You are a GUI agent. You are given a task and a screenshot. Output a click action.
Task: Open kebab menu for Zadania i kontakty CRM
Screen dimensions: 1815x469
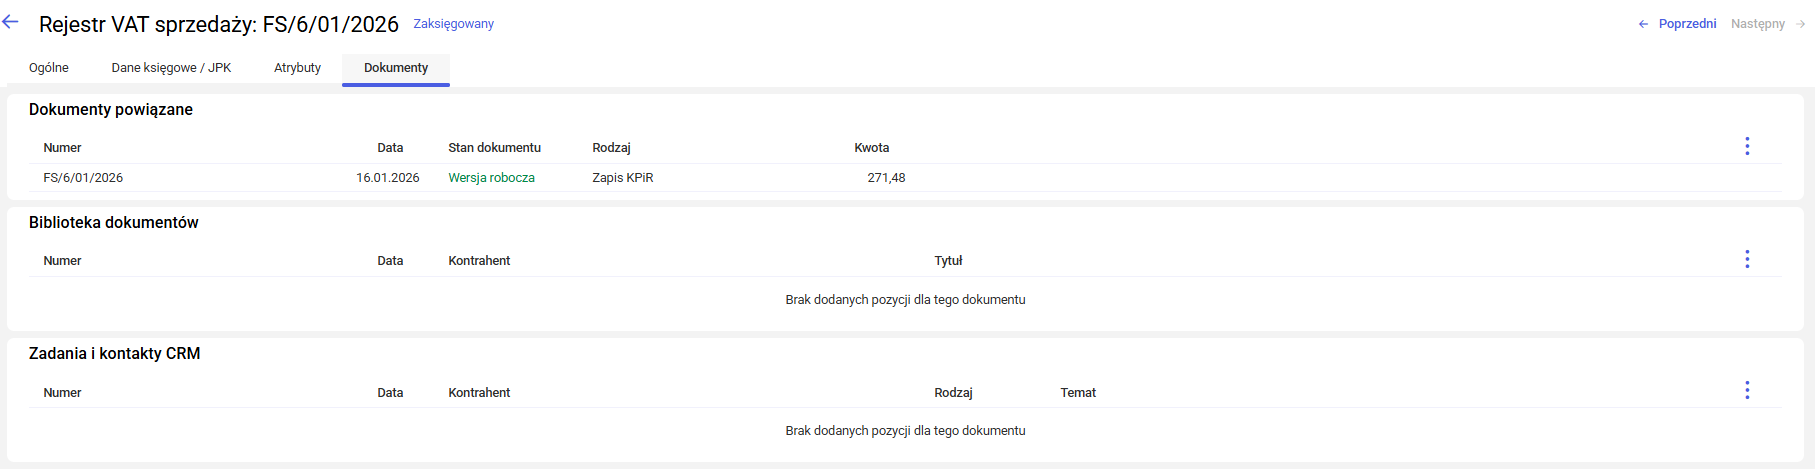coord(1747,390)
